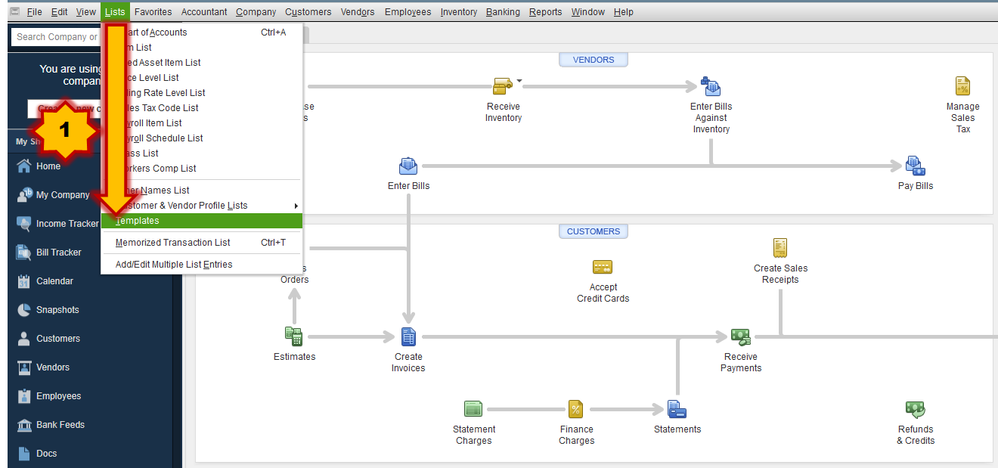Choose Add/Edit Multiple List Entries

(x=202, y=264)
